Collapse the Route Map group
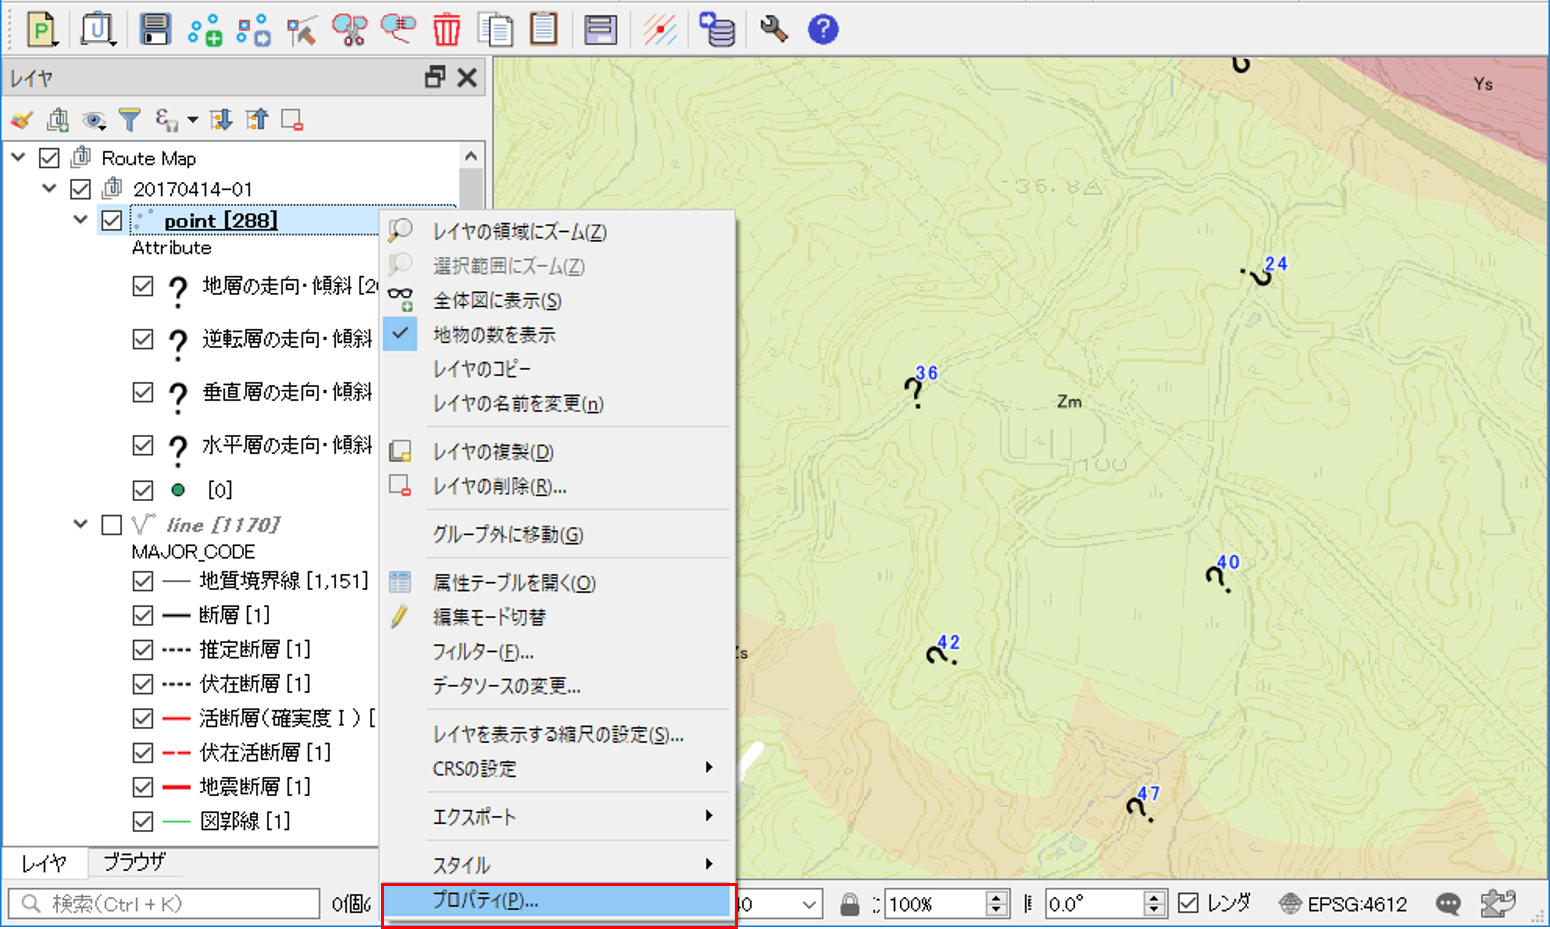Image resolution: width=1550 pixels, height=929 pixels. [18, 158]
